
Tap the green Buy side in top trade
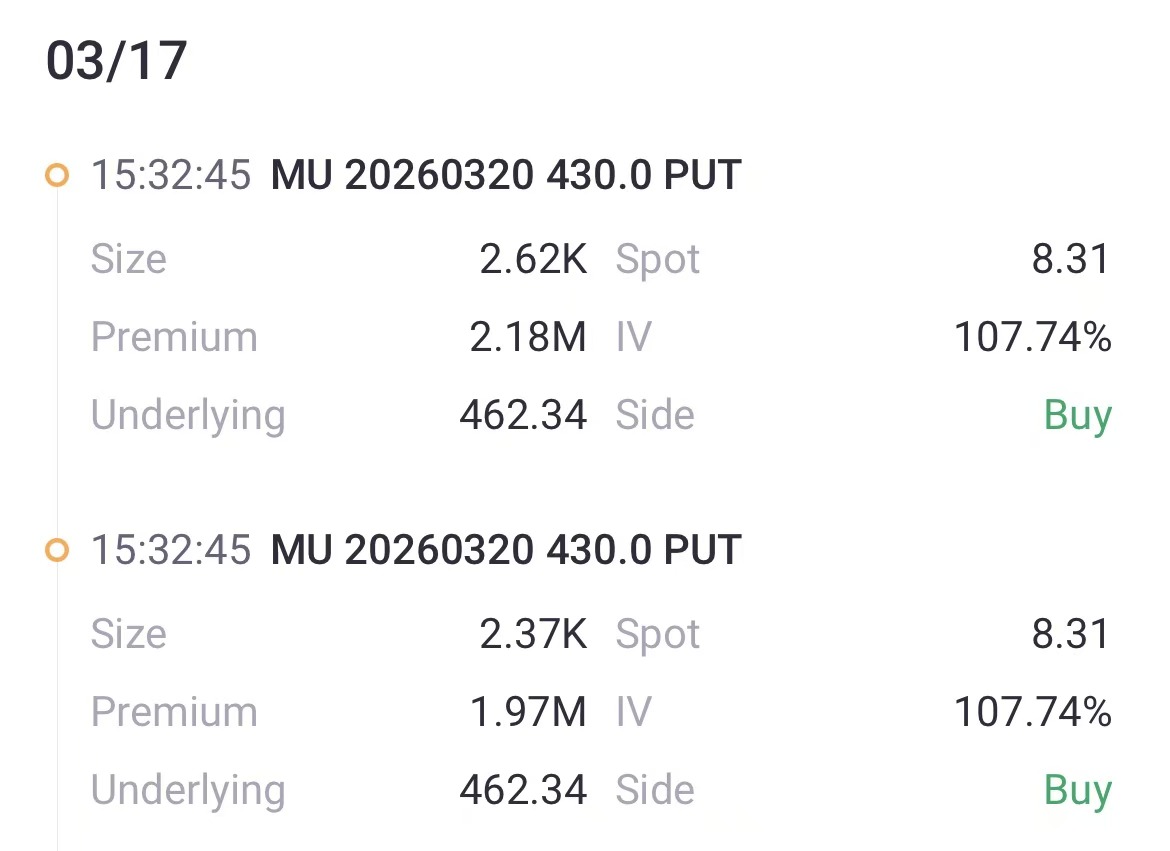click(x=1077, y=415)
